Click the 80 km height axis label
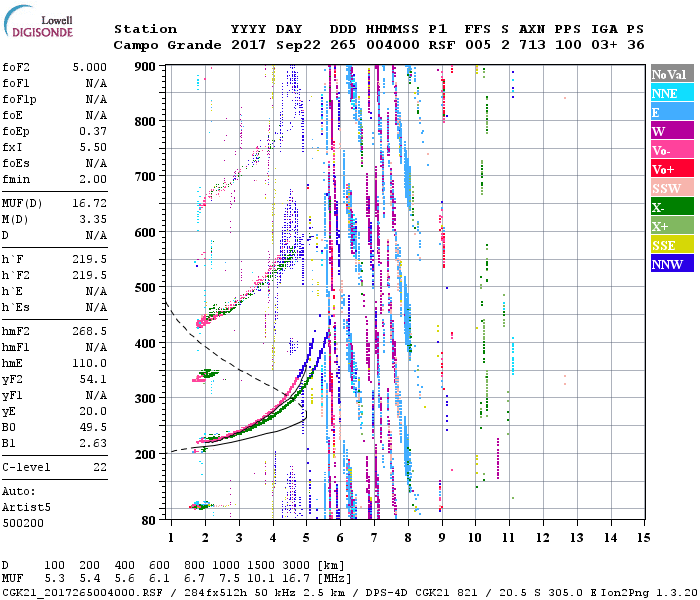The image size is (700, 600). 148,521
